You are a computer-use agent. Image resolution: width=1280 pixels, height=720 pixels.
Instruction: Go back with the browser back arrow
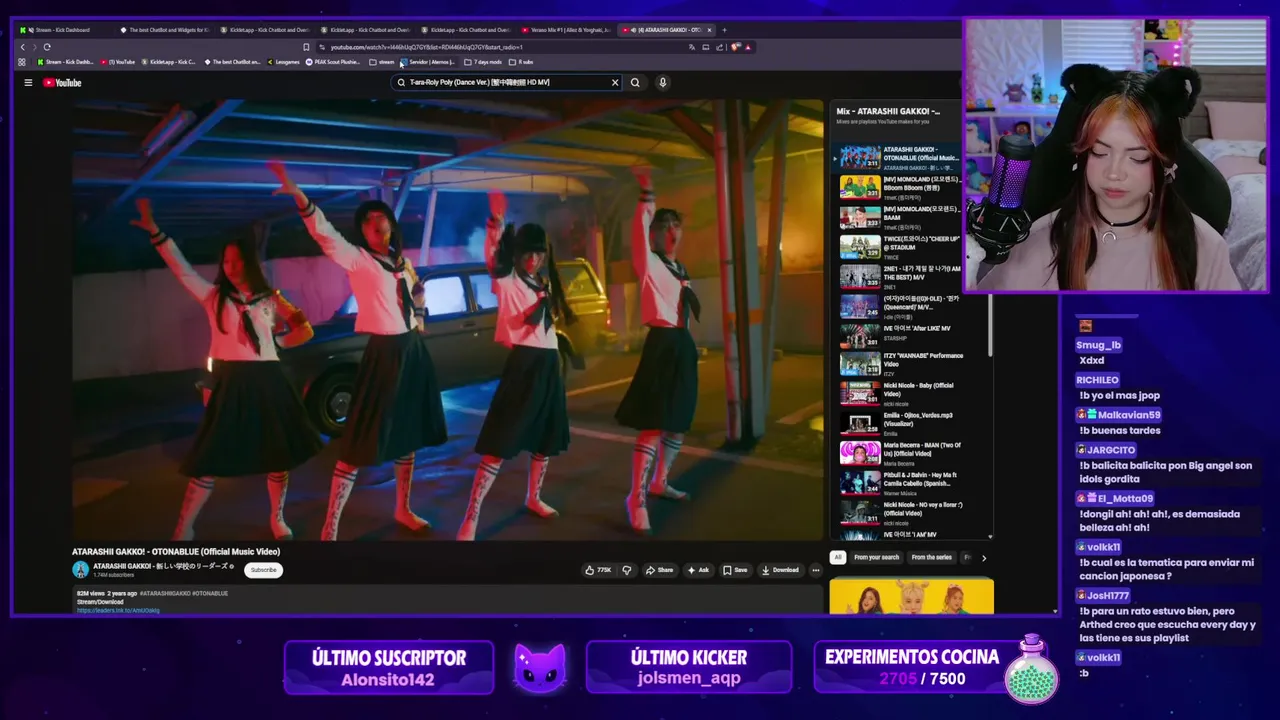pos(22,47)
